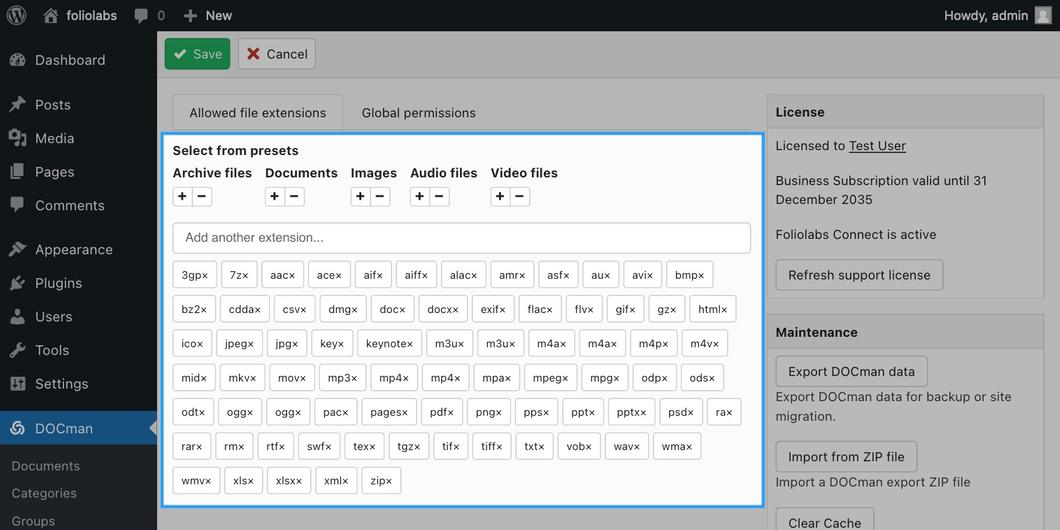Screen dimensions: 1060x530
Task: Add Images preset with plus button
Action: 360,197
